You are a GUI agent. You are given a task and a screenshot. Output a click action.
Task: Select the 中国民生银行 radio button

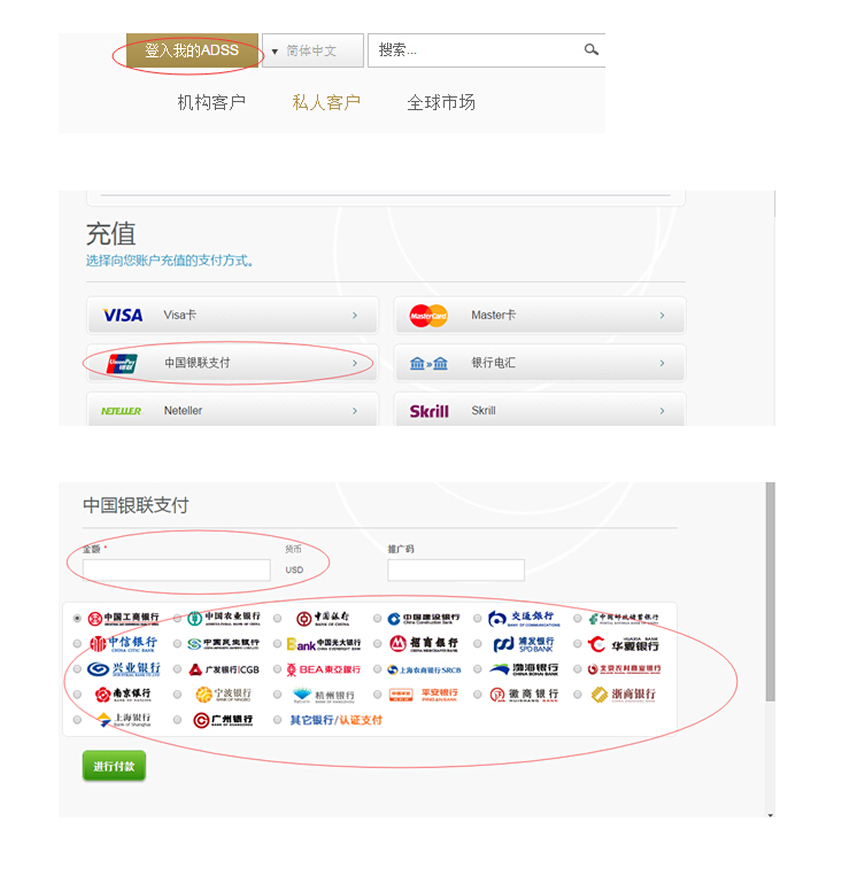pyautogui.click(x=177, y=643)
